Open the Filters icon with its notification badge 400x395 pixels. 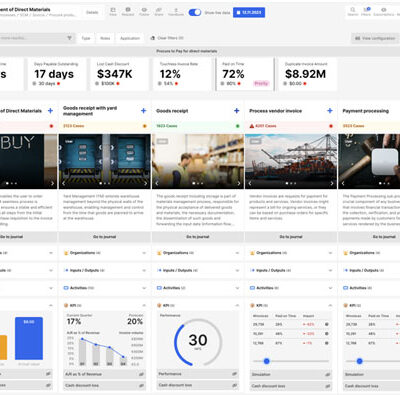click(x=366, y=11)
